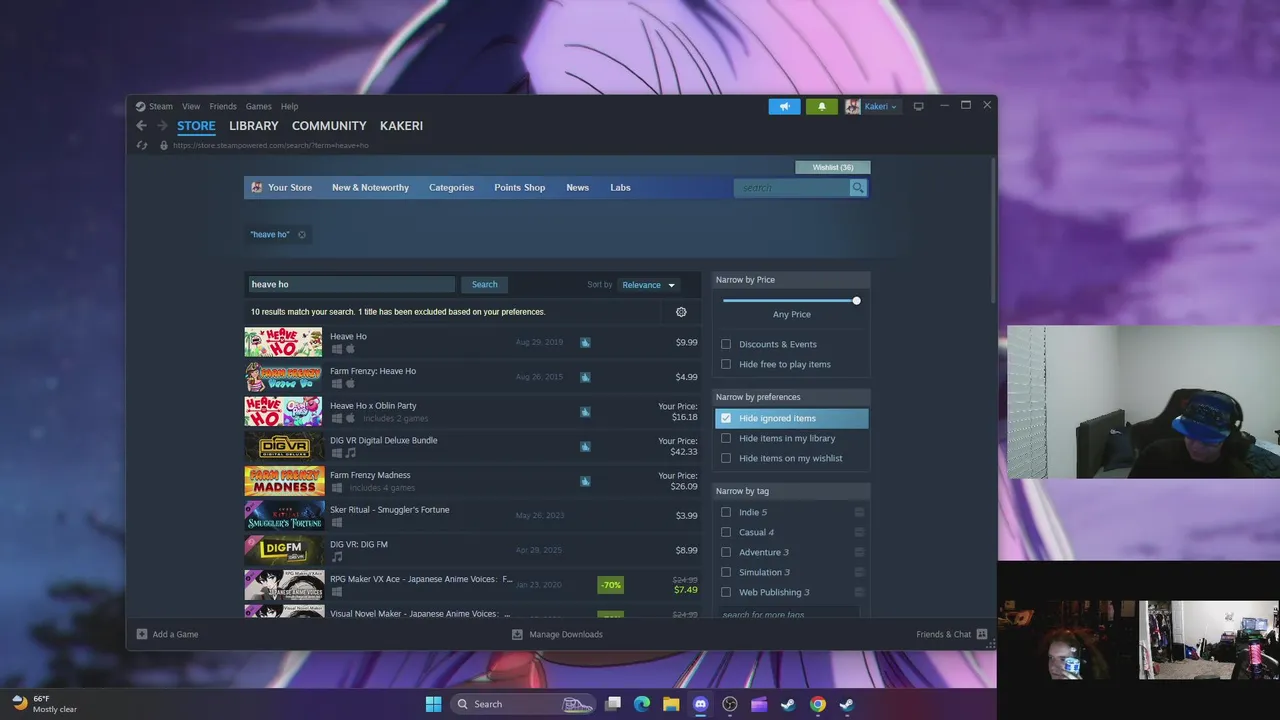Expand the Your Store menu
This screenshot has height=720, width=1280.
(290, 188)
